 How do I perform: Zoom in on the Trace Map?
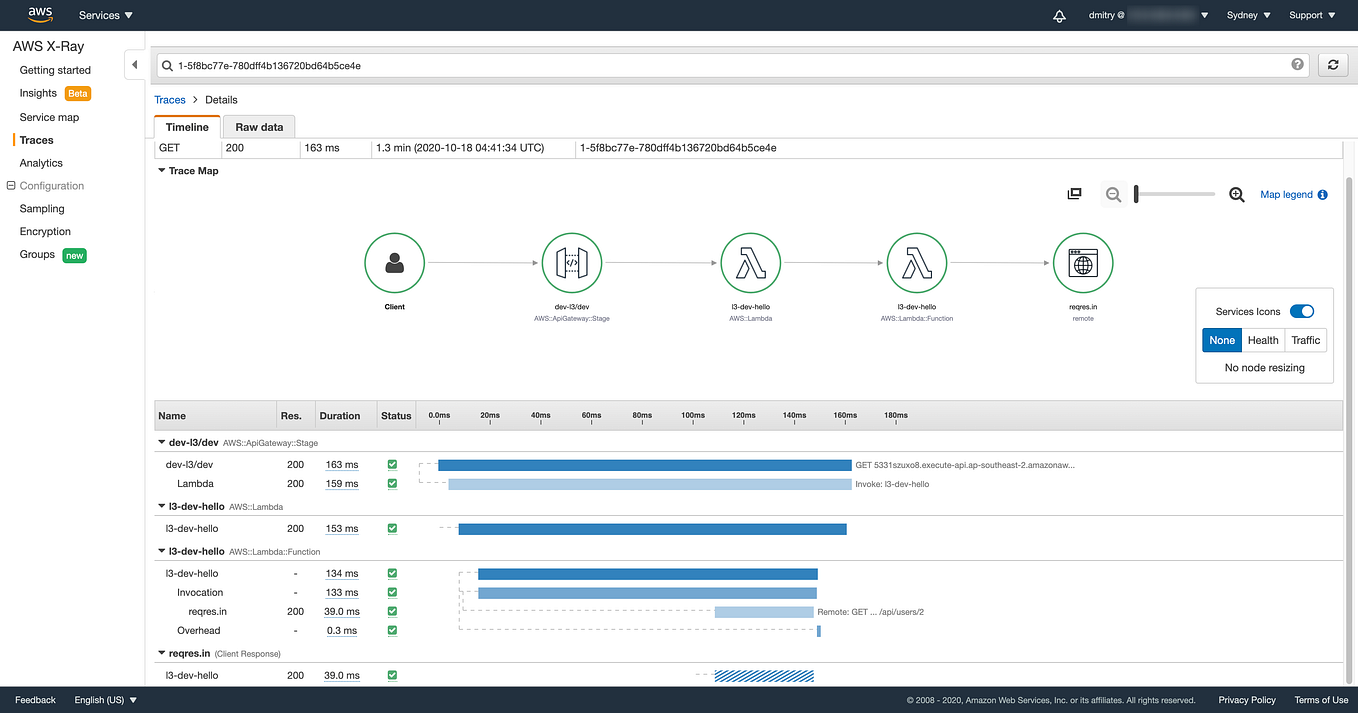pyautogui.click(x=1237, y=194)
